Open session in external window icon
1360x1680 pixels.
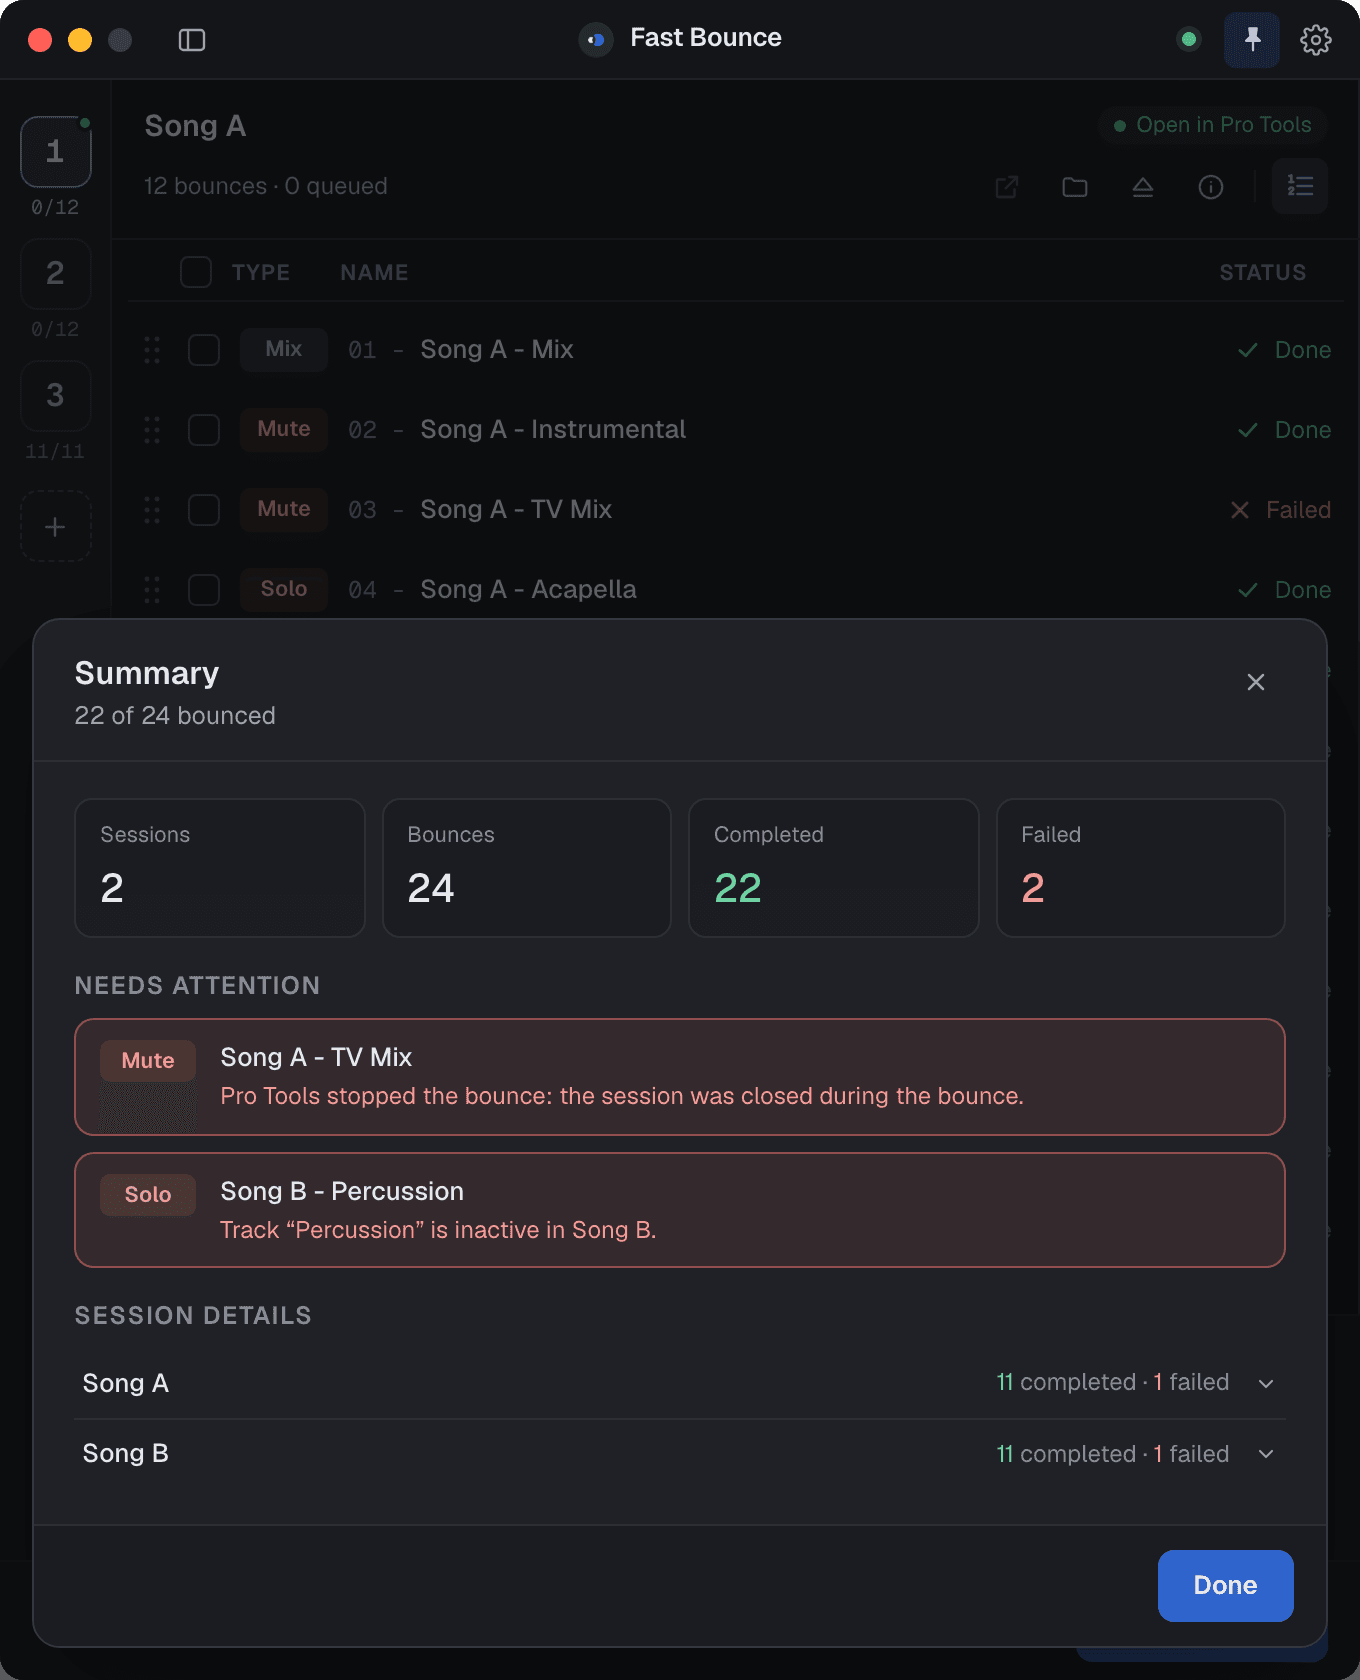tap(1007, 187)
